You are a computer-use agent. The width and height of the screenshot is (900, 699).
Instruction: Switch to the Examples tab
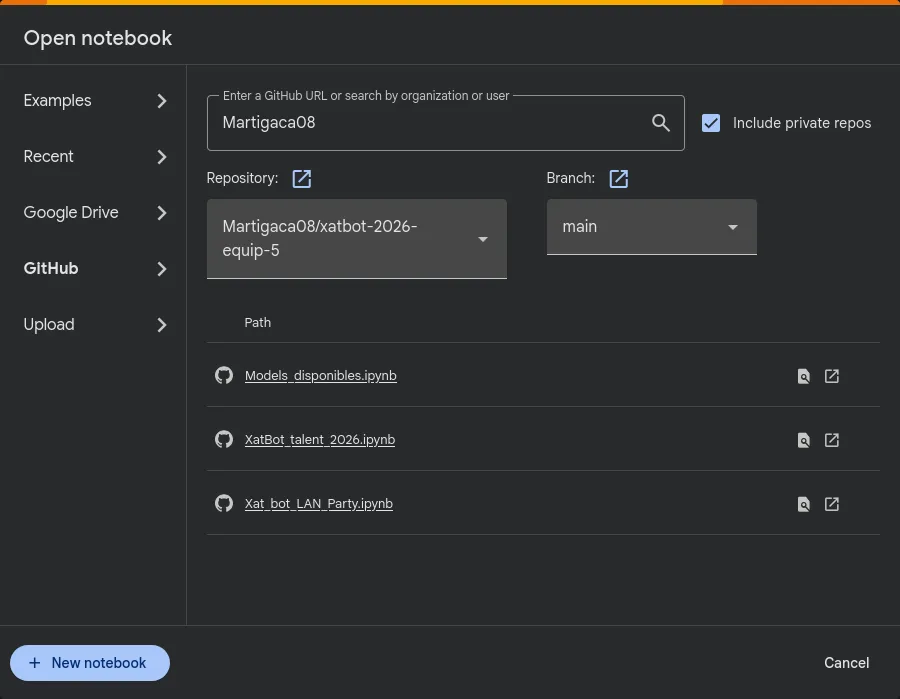point(94,101)
